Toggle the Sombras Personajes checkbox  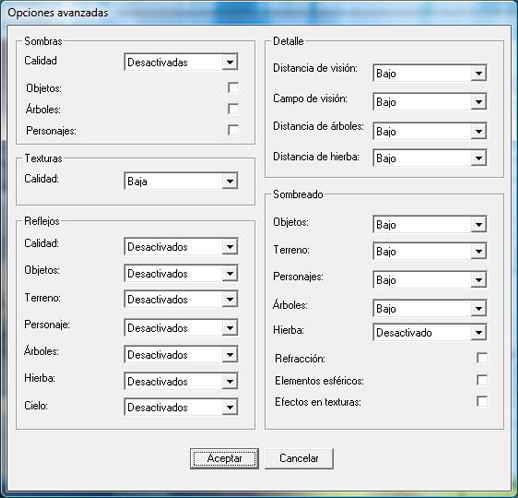point(233,130)
